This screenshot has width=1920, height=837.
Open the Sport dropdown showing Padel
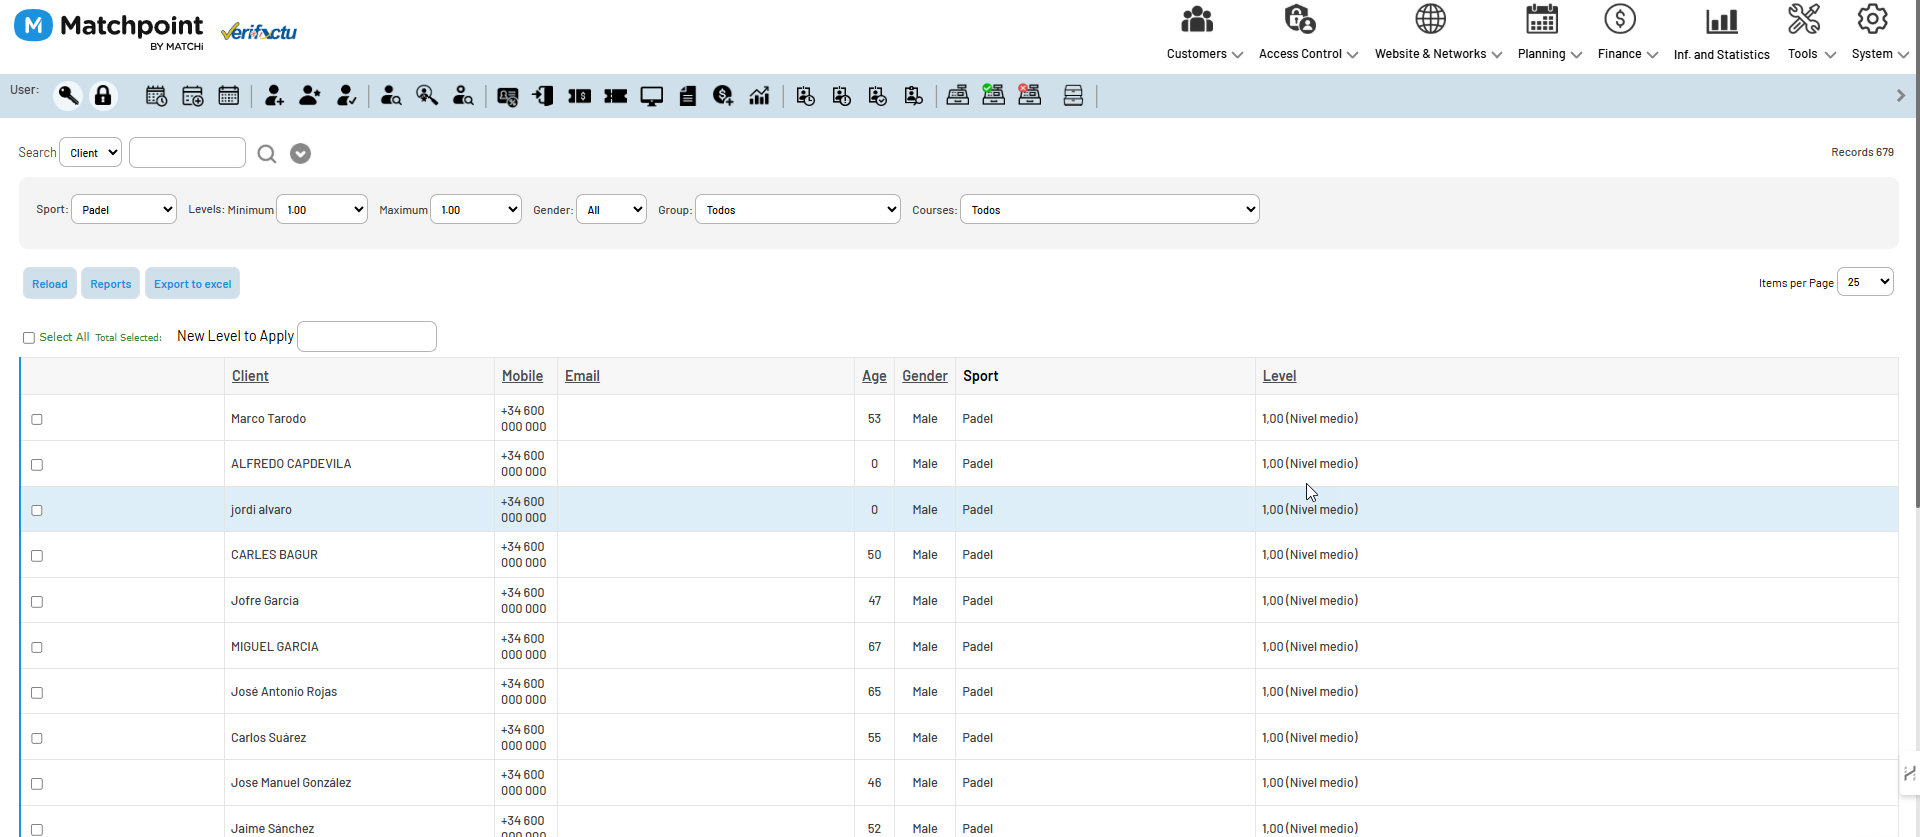(x=124, y=210)
